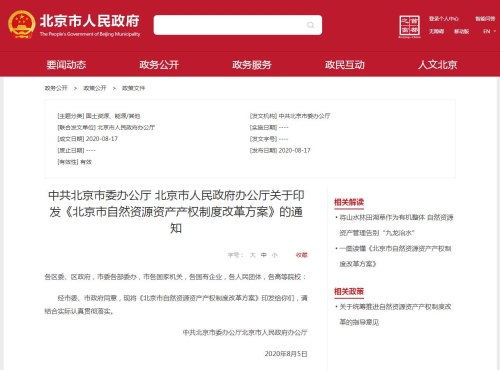Open the 要闻动态 menu
The image size is (500, 370).
66,65
